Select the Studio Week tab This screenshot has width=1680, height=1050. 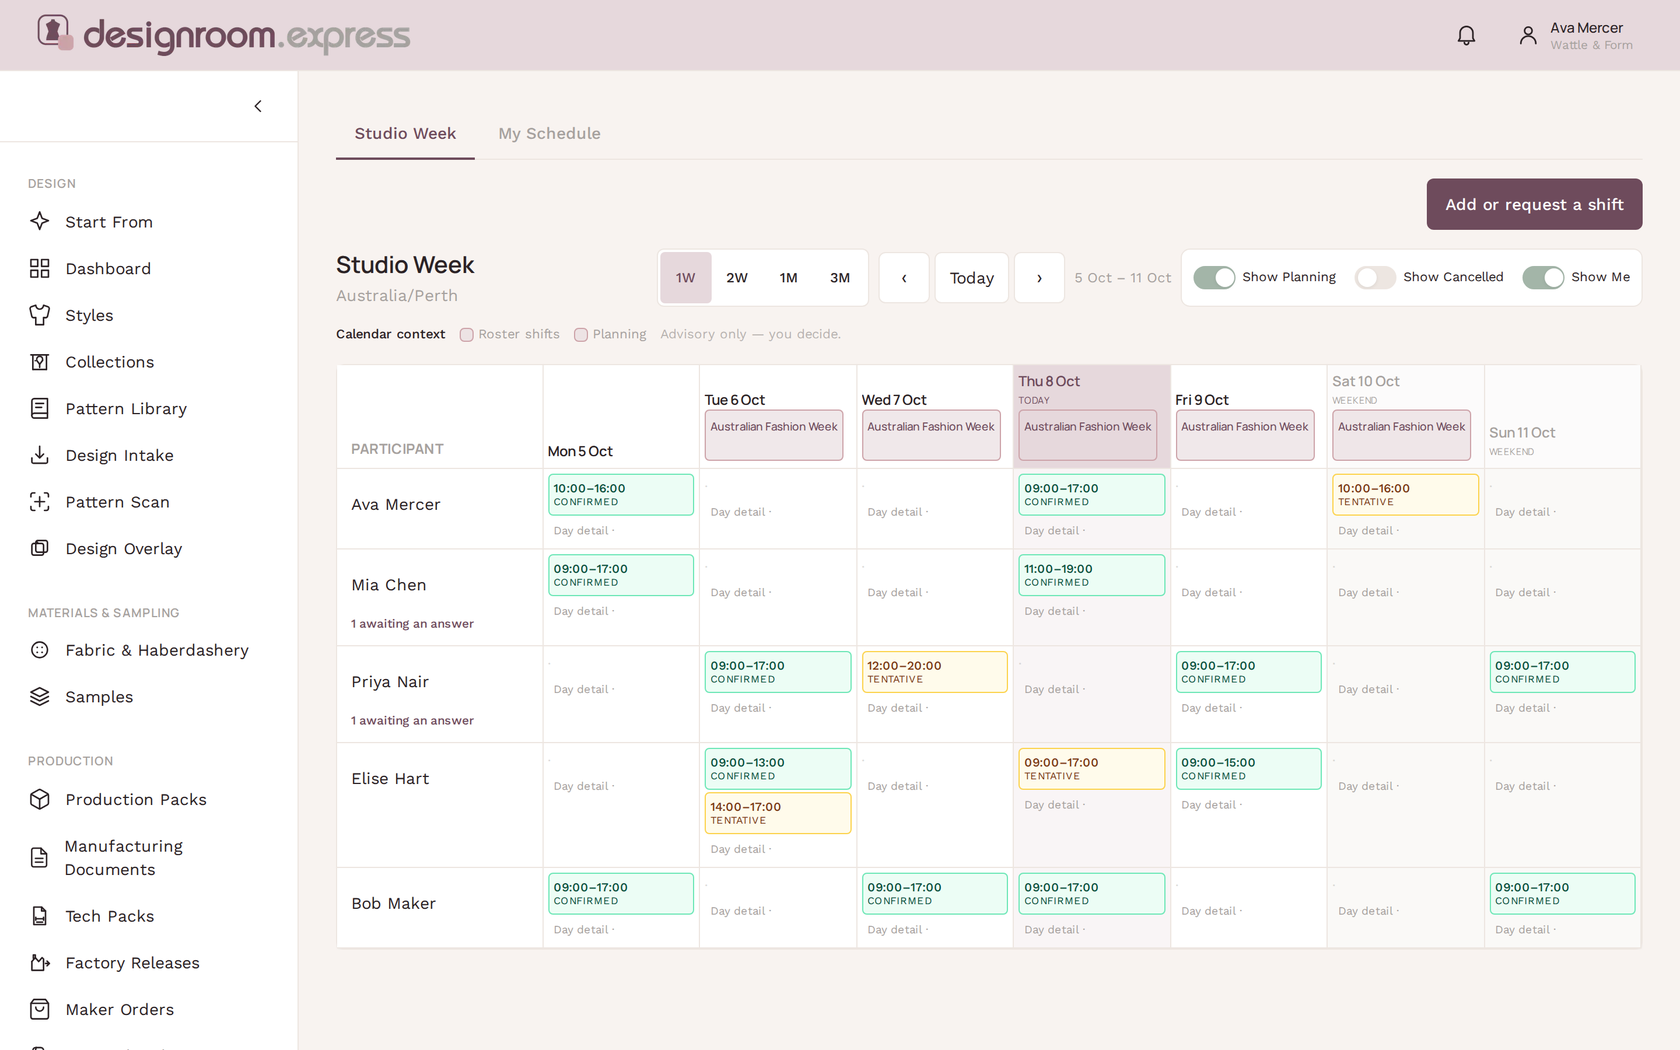click(405, 133)
